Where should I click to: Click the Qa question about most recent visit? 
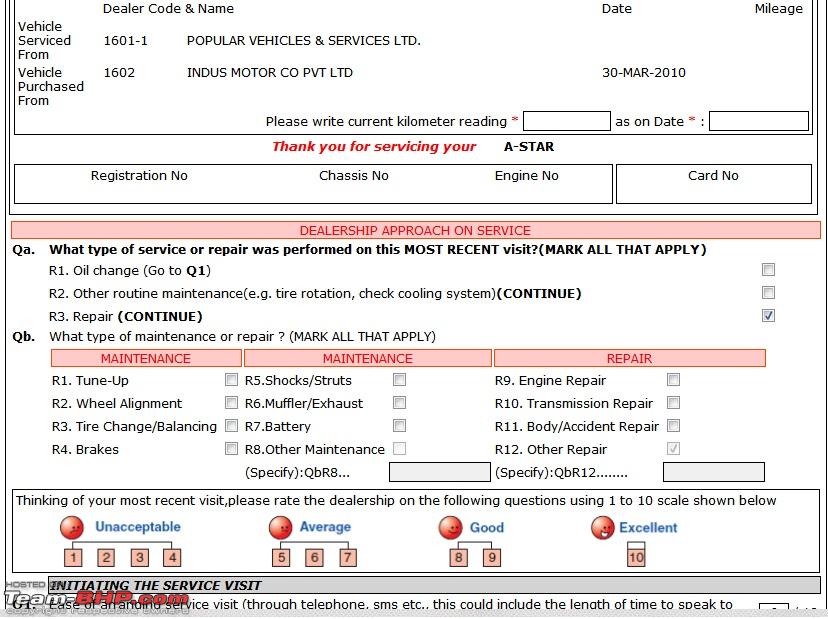point(378,249)
